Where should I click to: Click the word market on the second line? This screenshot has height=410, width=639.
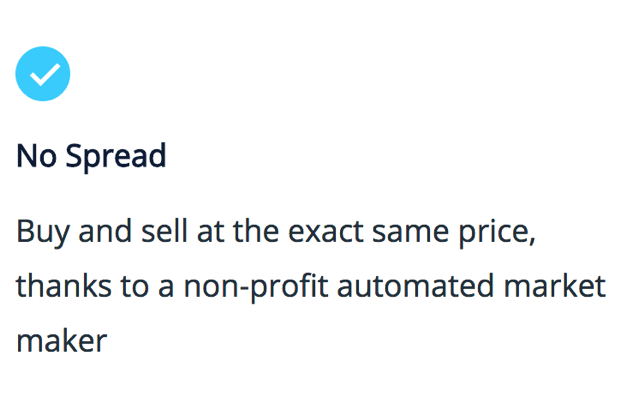(555, 286)
